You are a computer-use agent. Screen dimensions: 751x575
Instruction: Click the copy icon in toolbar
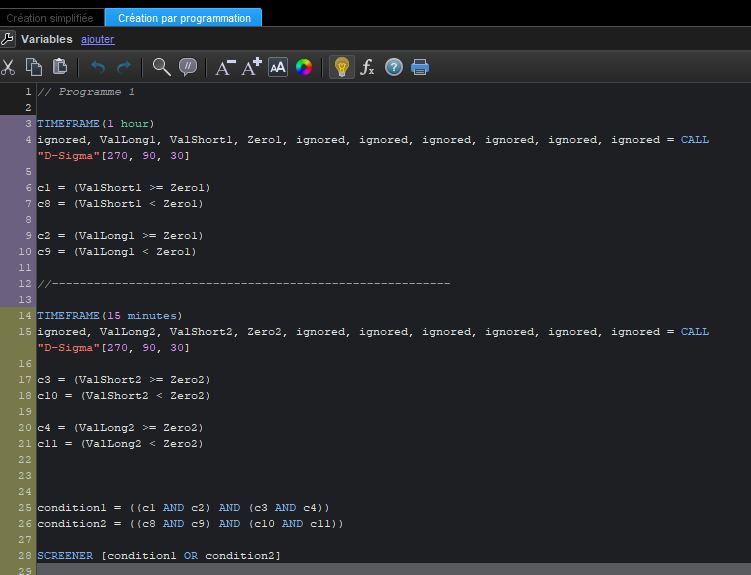click(34, 67)
